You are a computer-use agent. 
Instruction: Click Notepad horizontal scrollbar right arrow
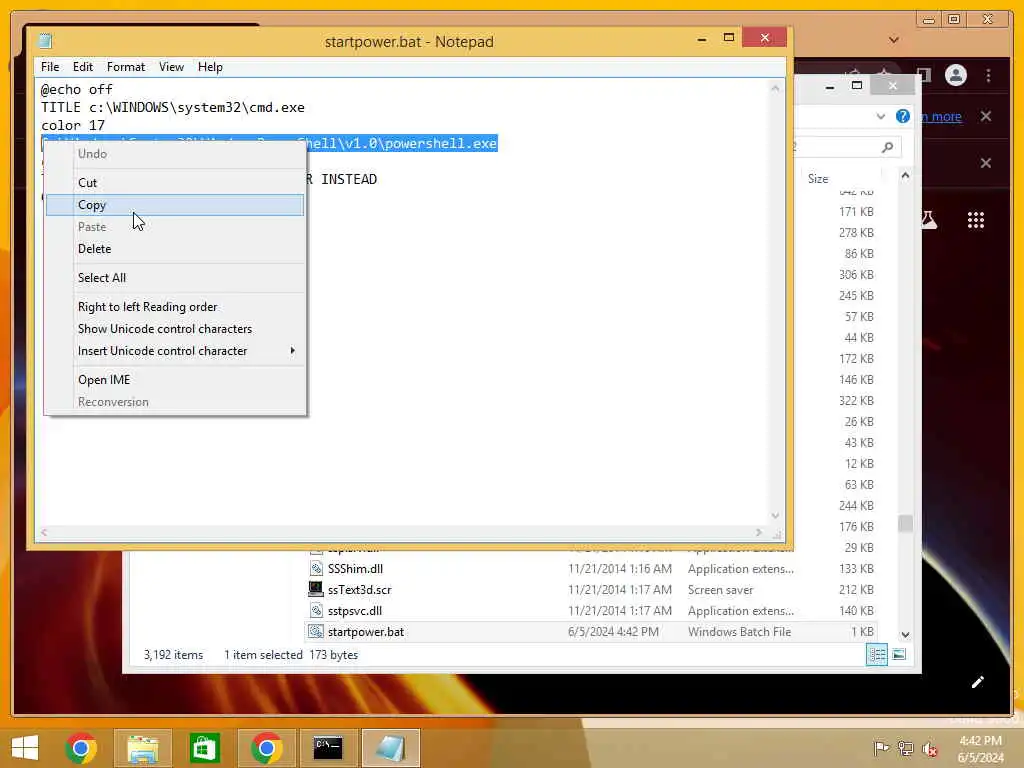[759, 533]
